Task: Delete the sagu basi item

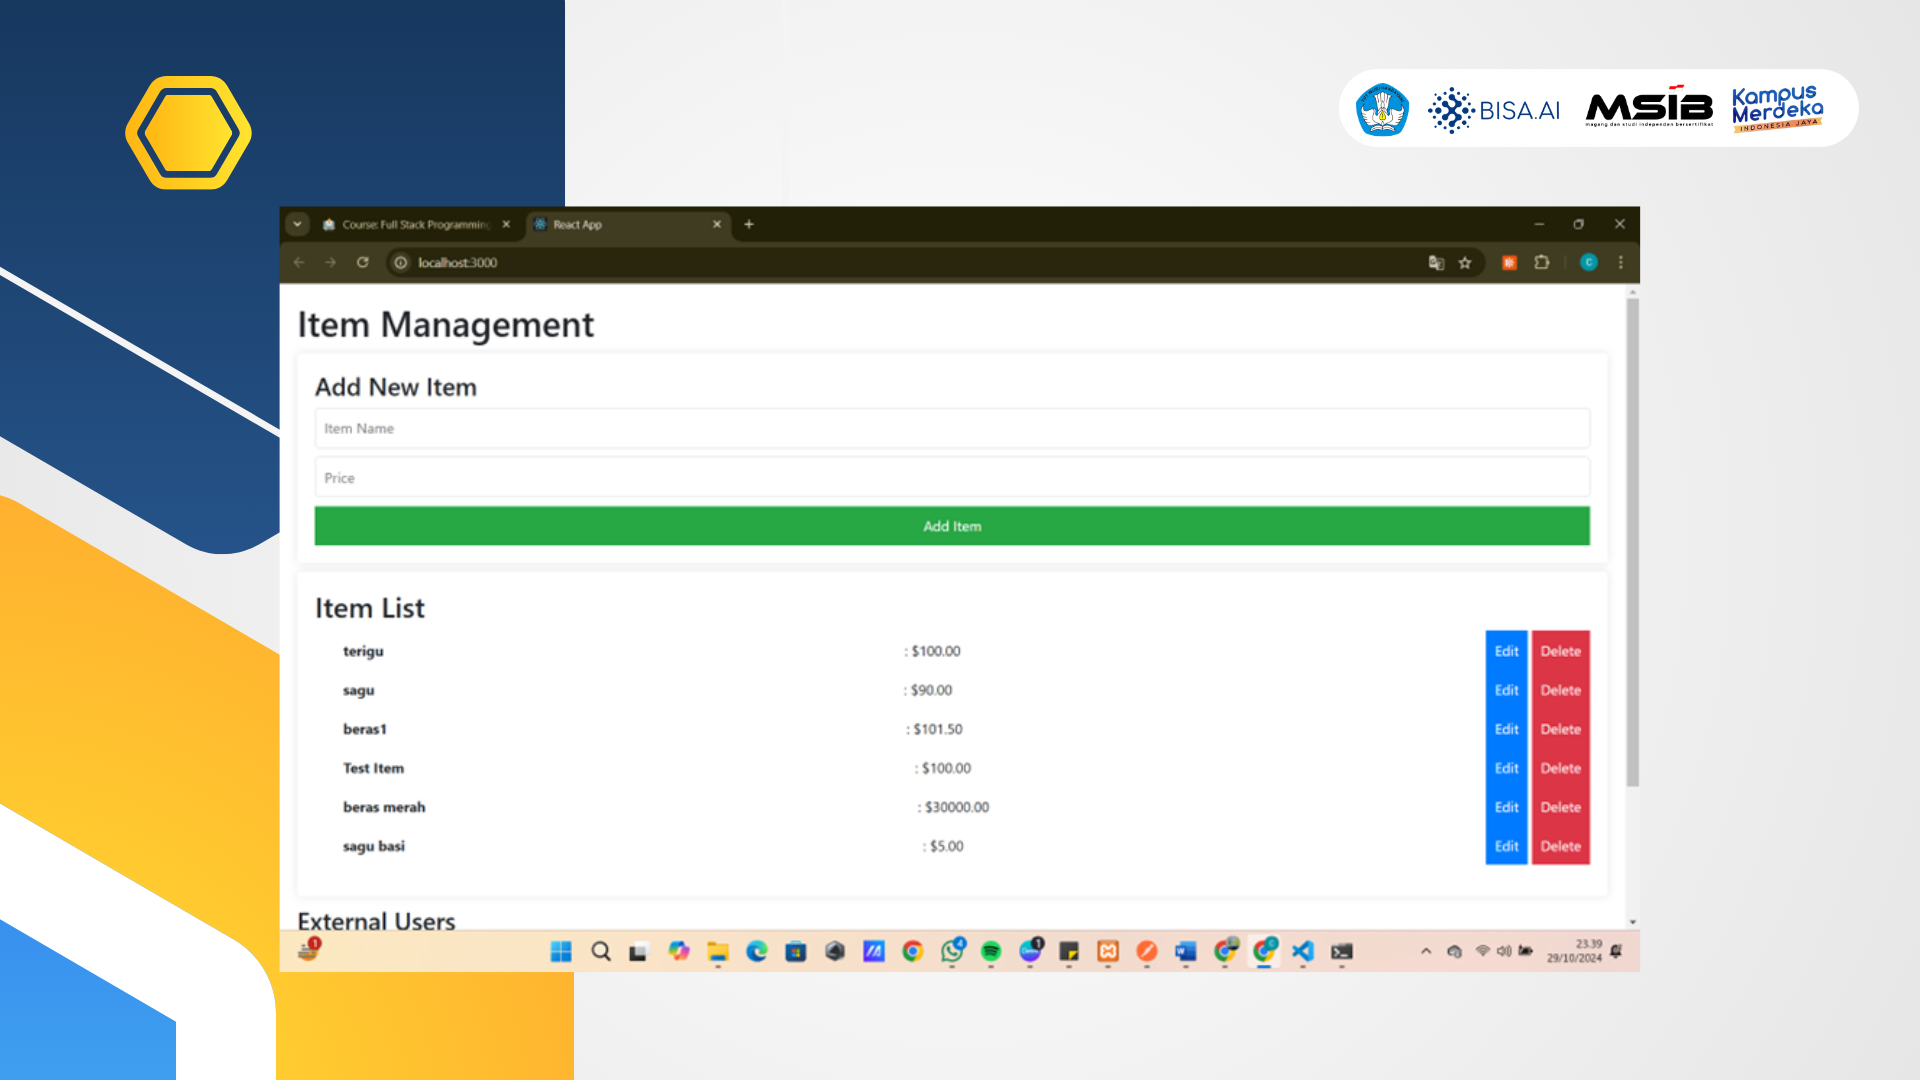Action: coord(1560,846)
